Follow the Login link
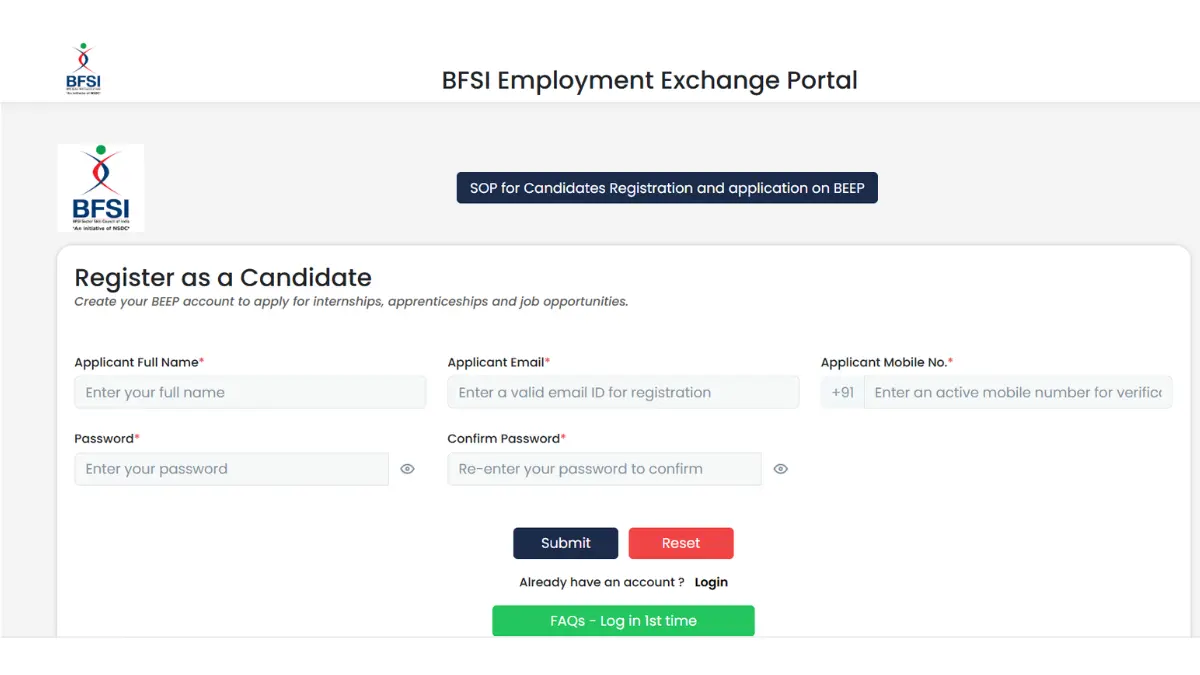Viewport: 1200px width, 675px height. click(x=711, y=582)
